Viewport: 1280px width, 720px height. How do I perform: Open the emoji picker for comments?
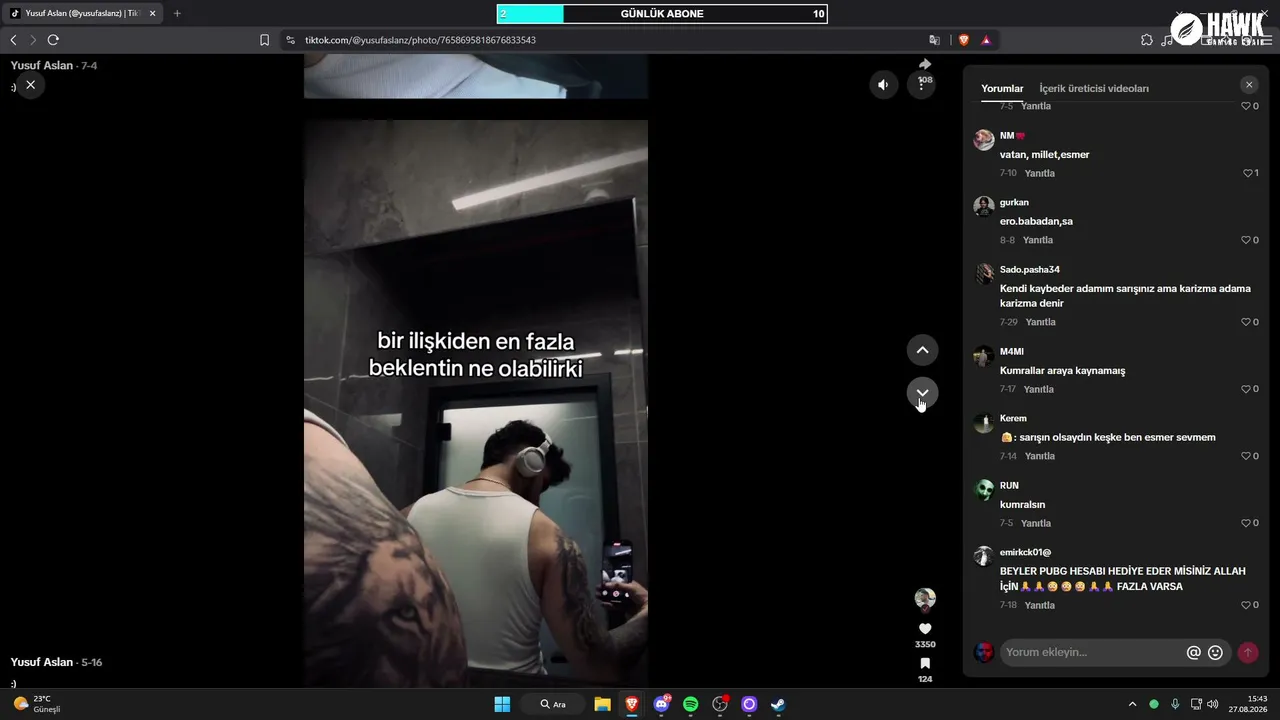pyautogui.click(x=1215, y=653)
